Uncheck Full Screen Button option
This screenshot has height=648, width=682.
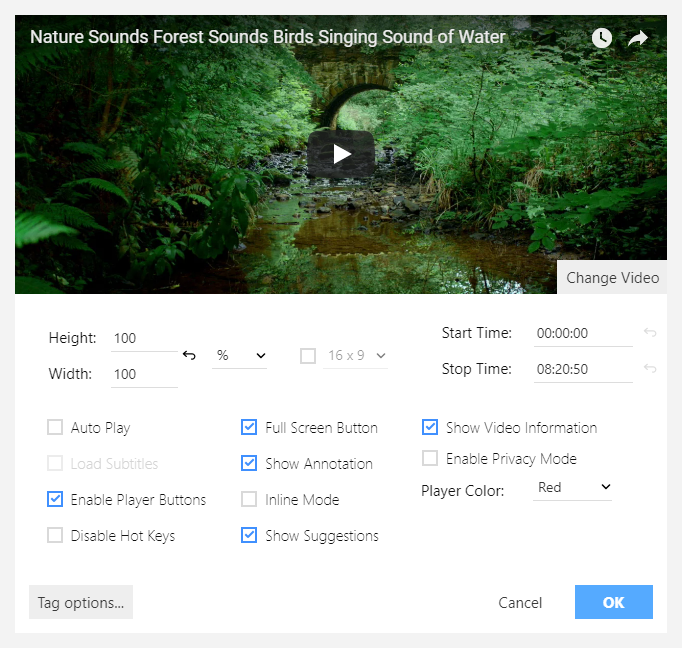click(x=249, y=428)
